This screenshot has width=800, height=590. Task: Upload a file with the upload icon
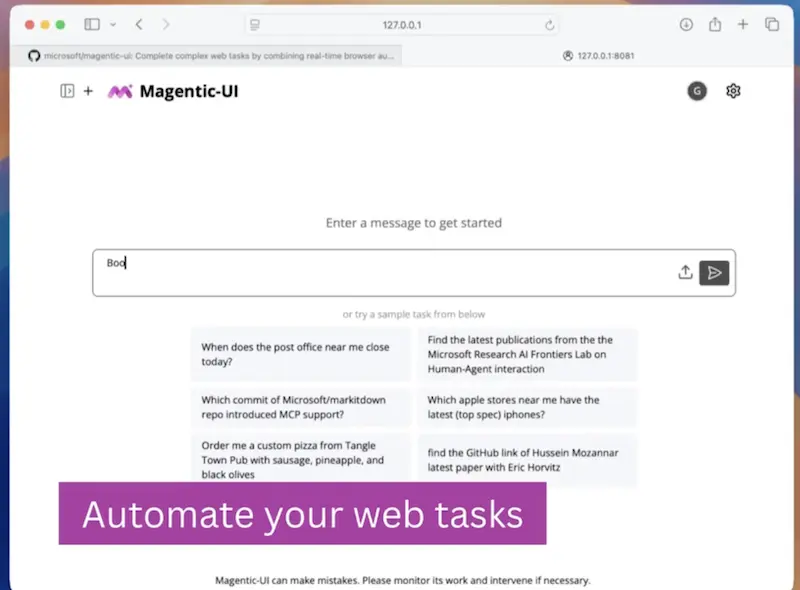[x=685, y=273]
